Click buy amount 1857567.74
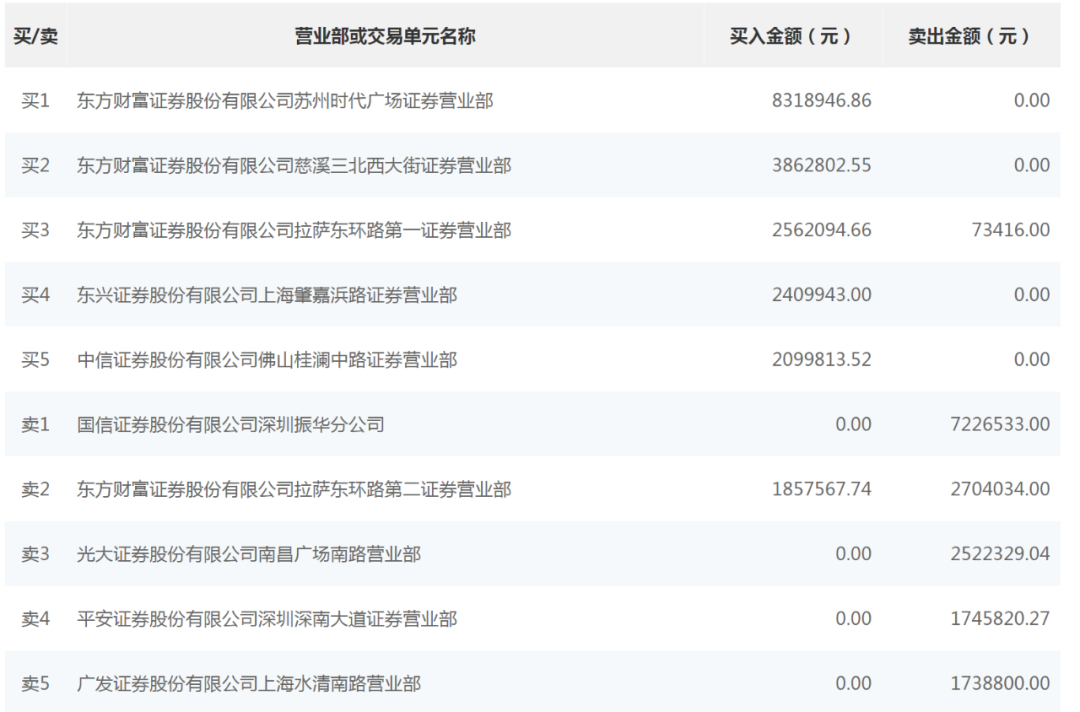The image size is (1080, 712). point(822,489)
